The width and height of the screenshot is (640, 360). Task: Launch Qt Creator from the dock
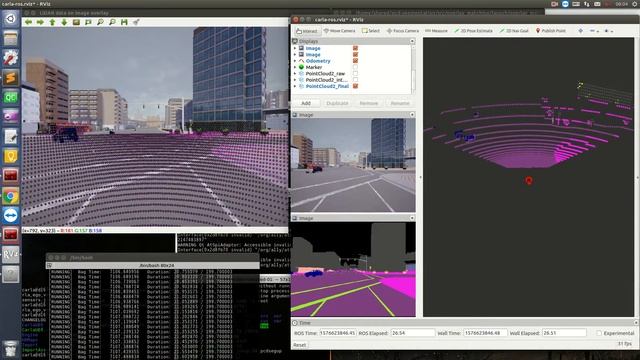coord(11,98)
